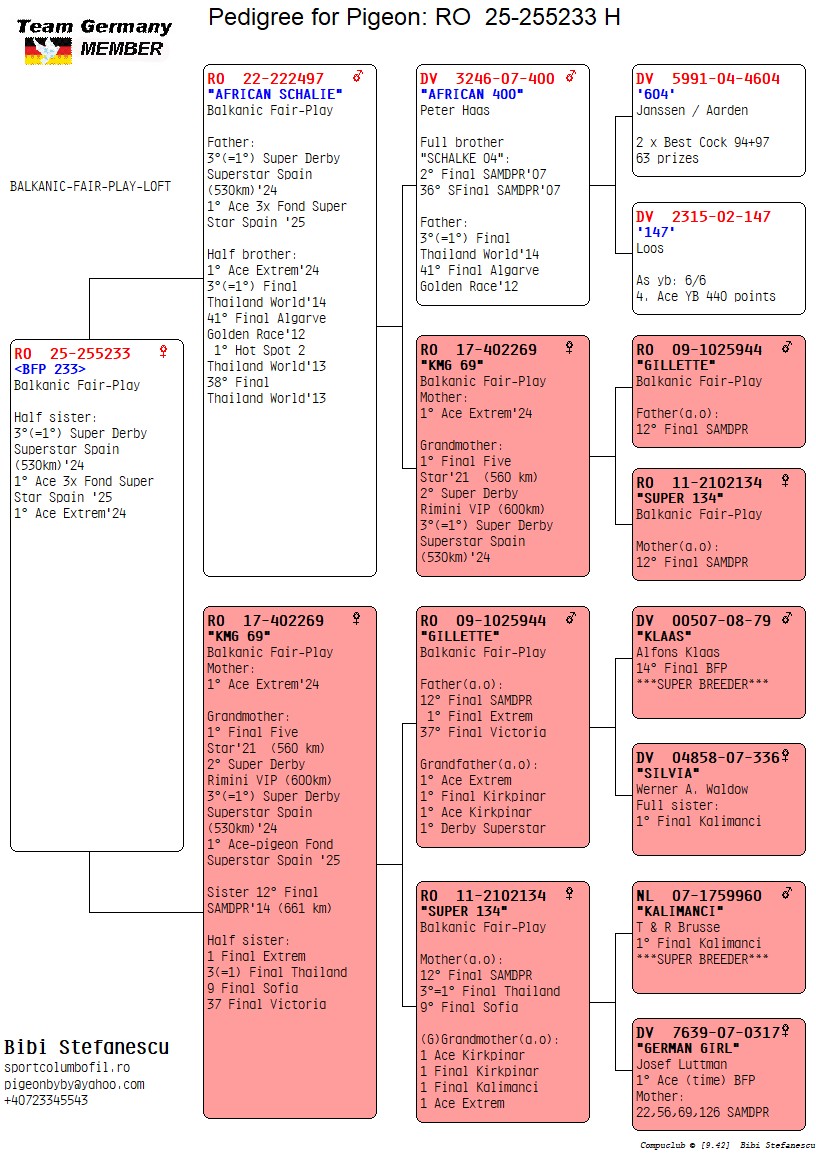Viewport: 816px width, 1172px height.
Task: Click the pigeonbyby@yahoo.com email address
Action: click(74, 1084)
